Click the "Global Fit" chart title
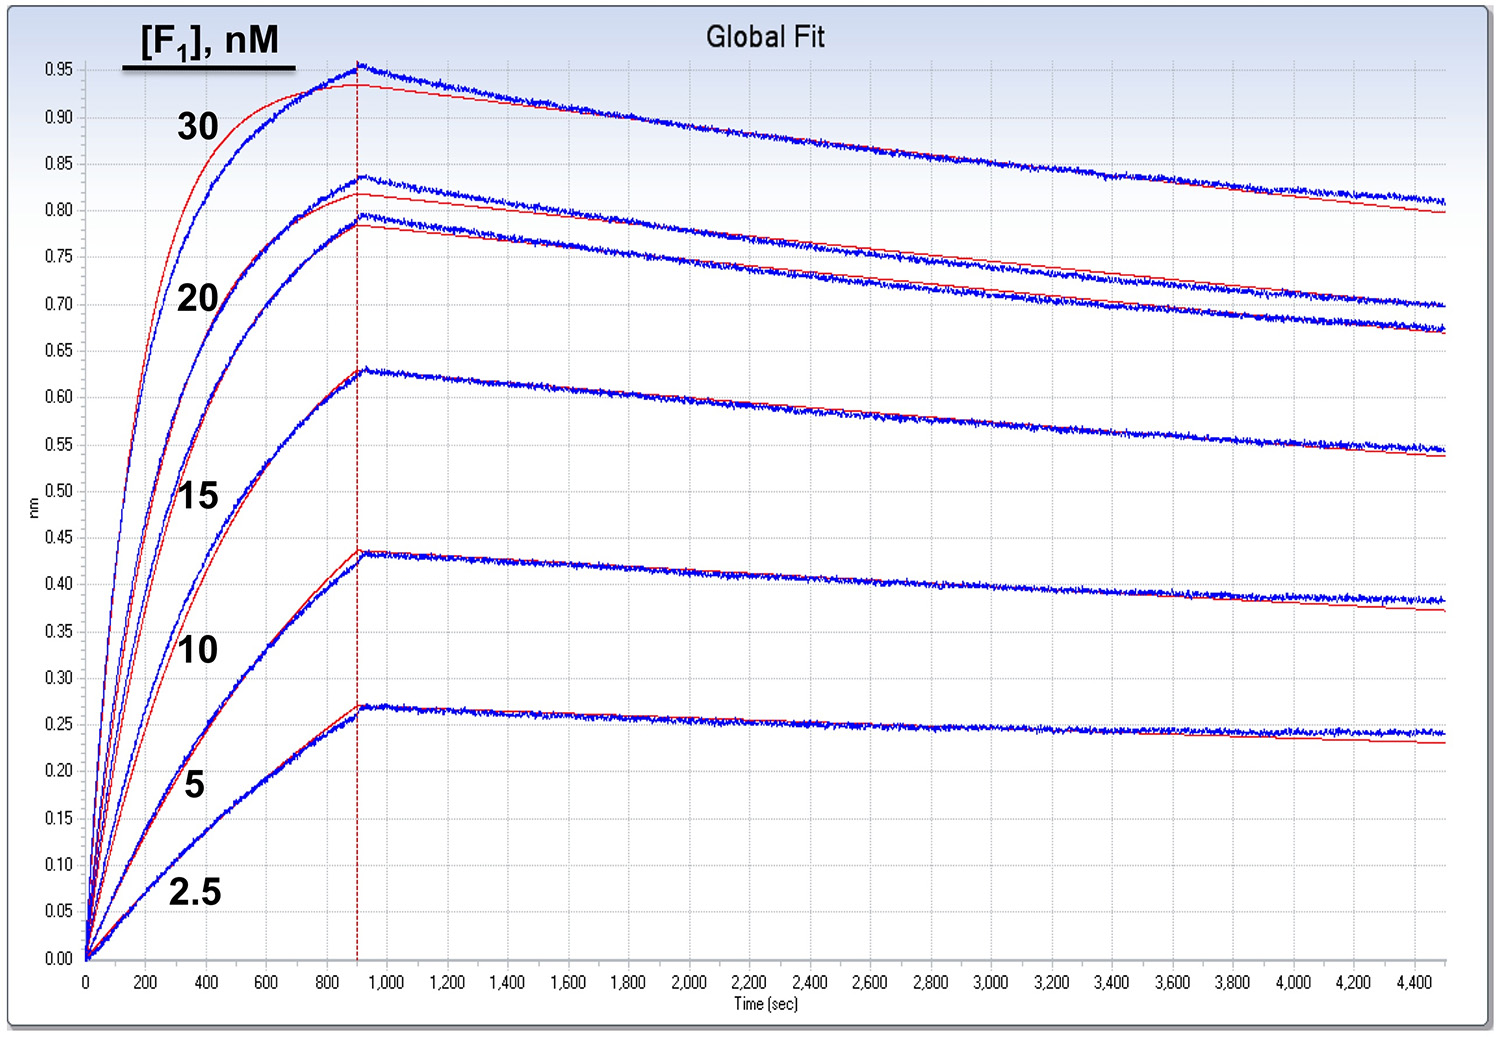1500x1037 pixels. click(x=765, y=37)
